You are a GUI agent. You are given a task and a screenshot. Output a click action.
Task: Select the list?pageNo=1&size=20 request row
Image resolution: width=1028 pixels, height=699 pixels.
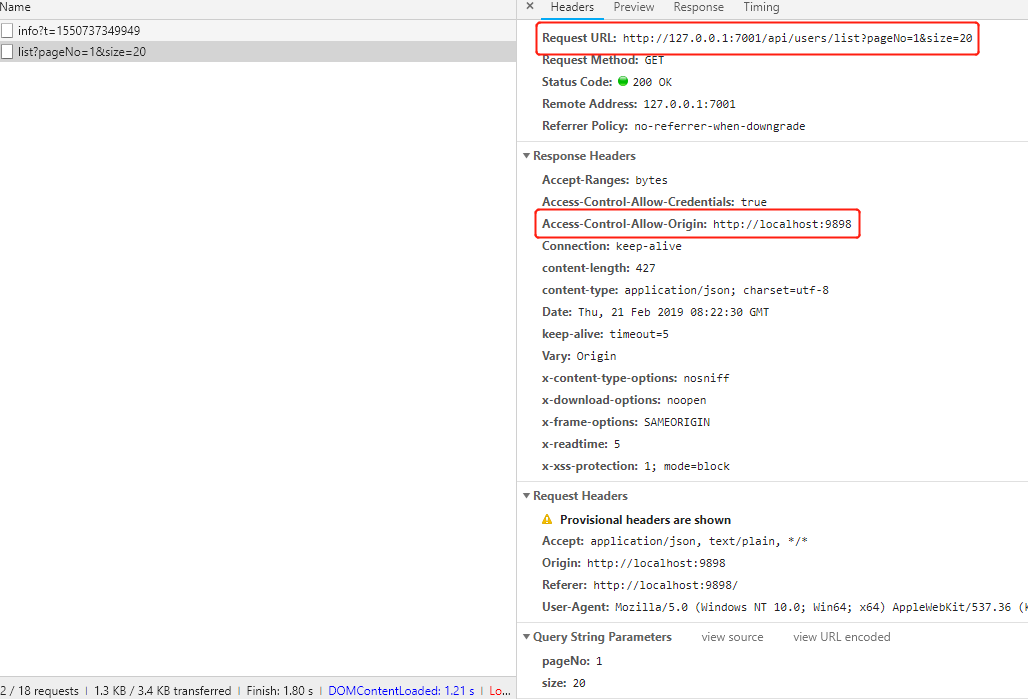tap(82, 52)
